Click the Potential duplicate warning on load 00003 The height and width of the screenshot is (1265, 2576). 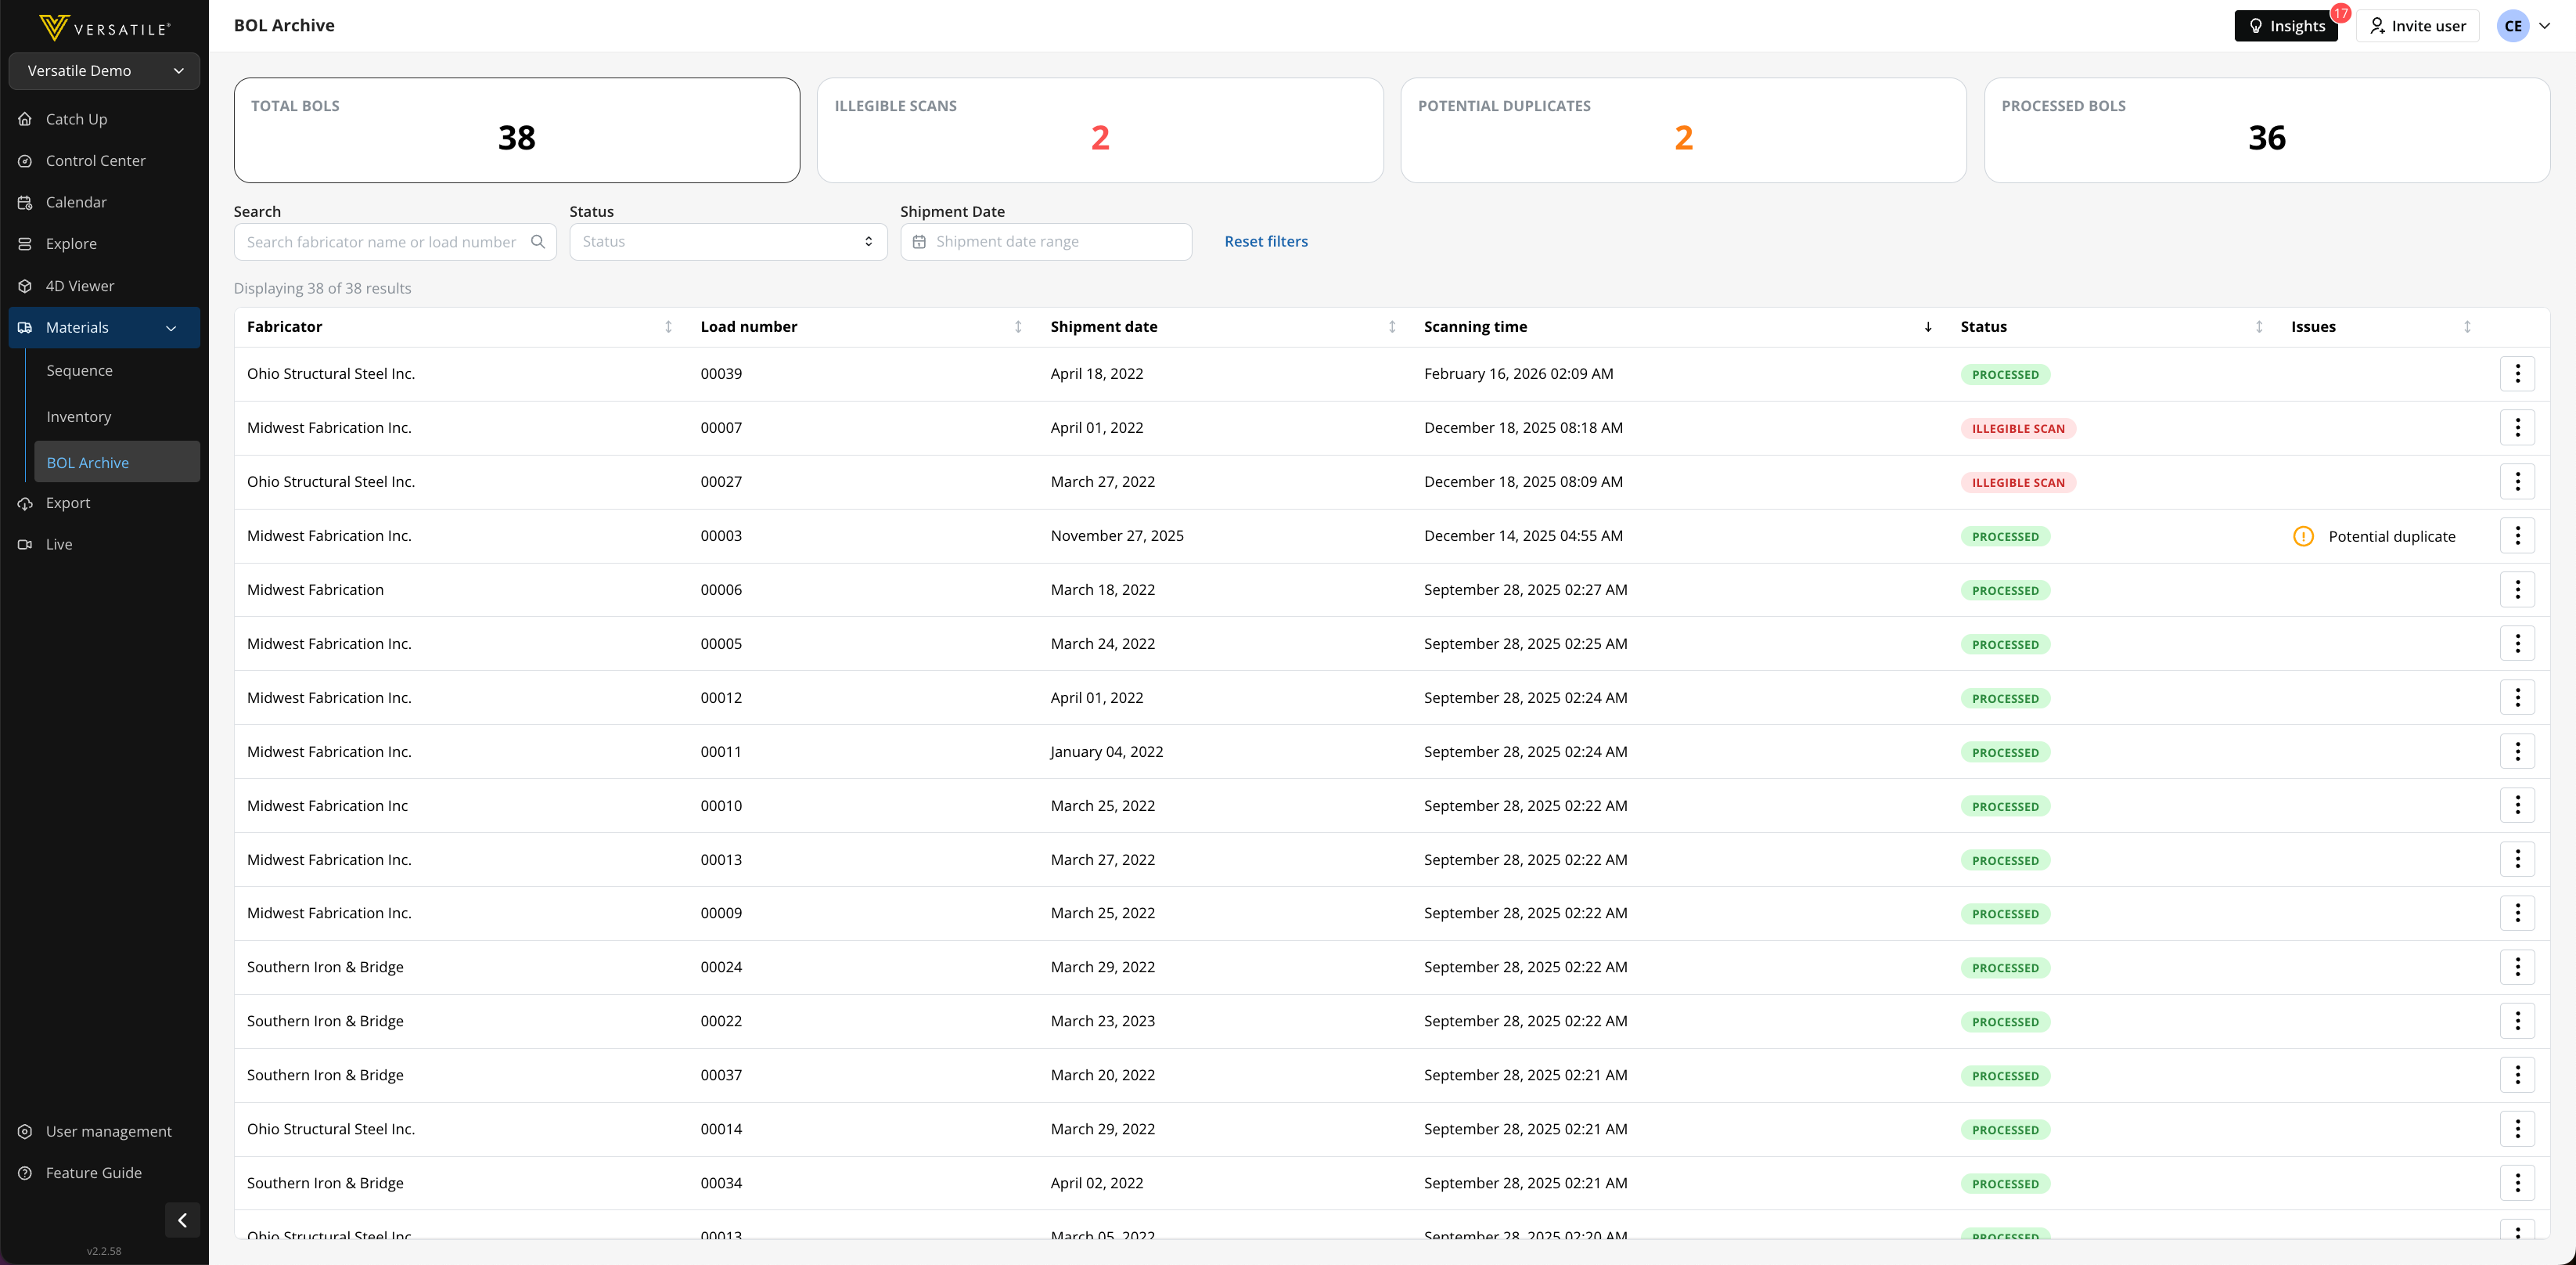[2374, 537]
